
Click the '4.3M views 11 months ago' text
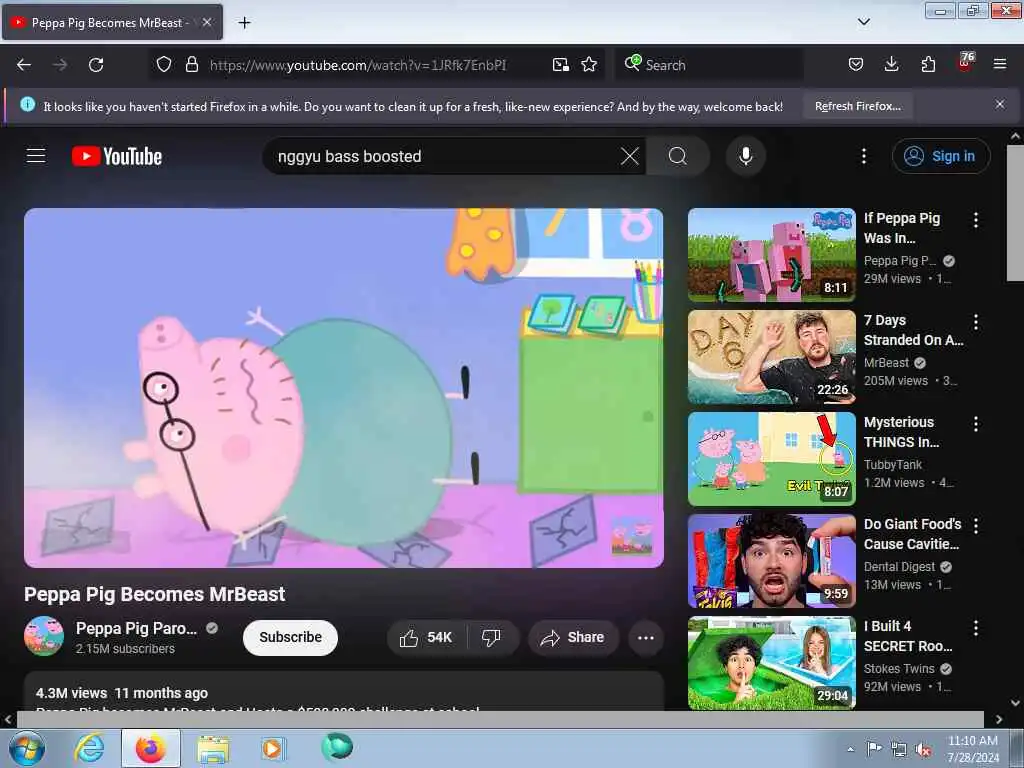(x=122, y=693)
